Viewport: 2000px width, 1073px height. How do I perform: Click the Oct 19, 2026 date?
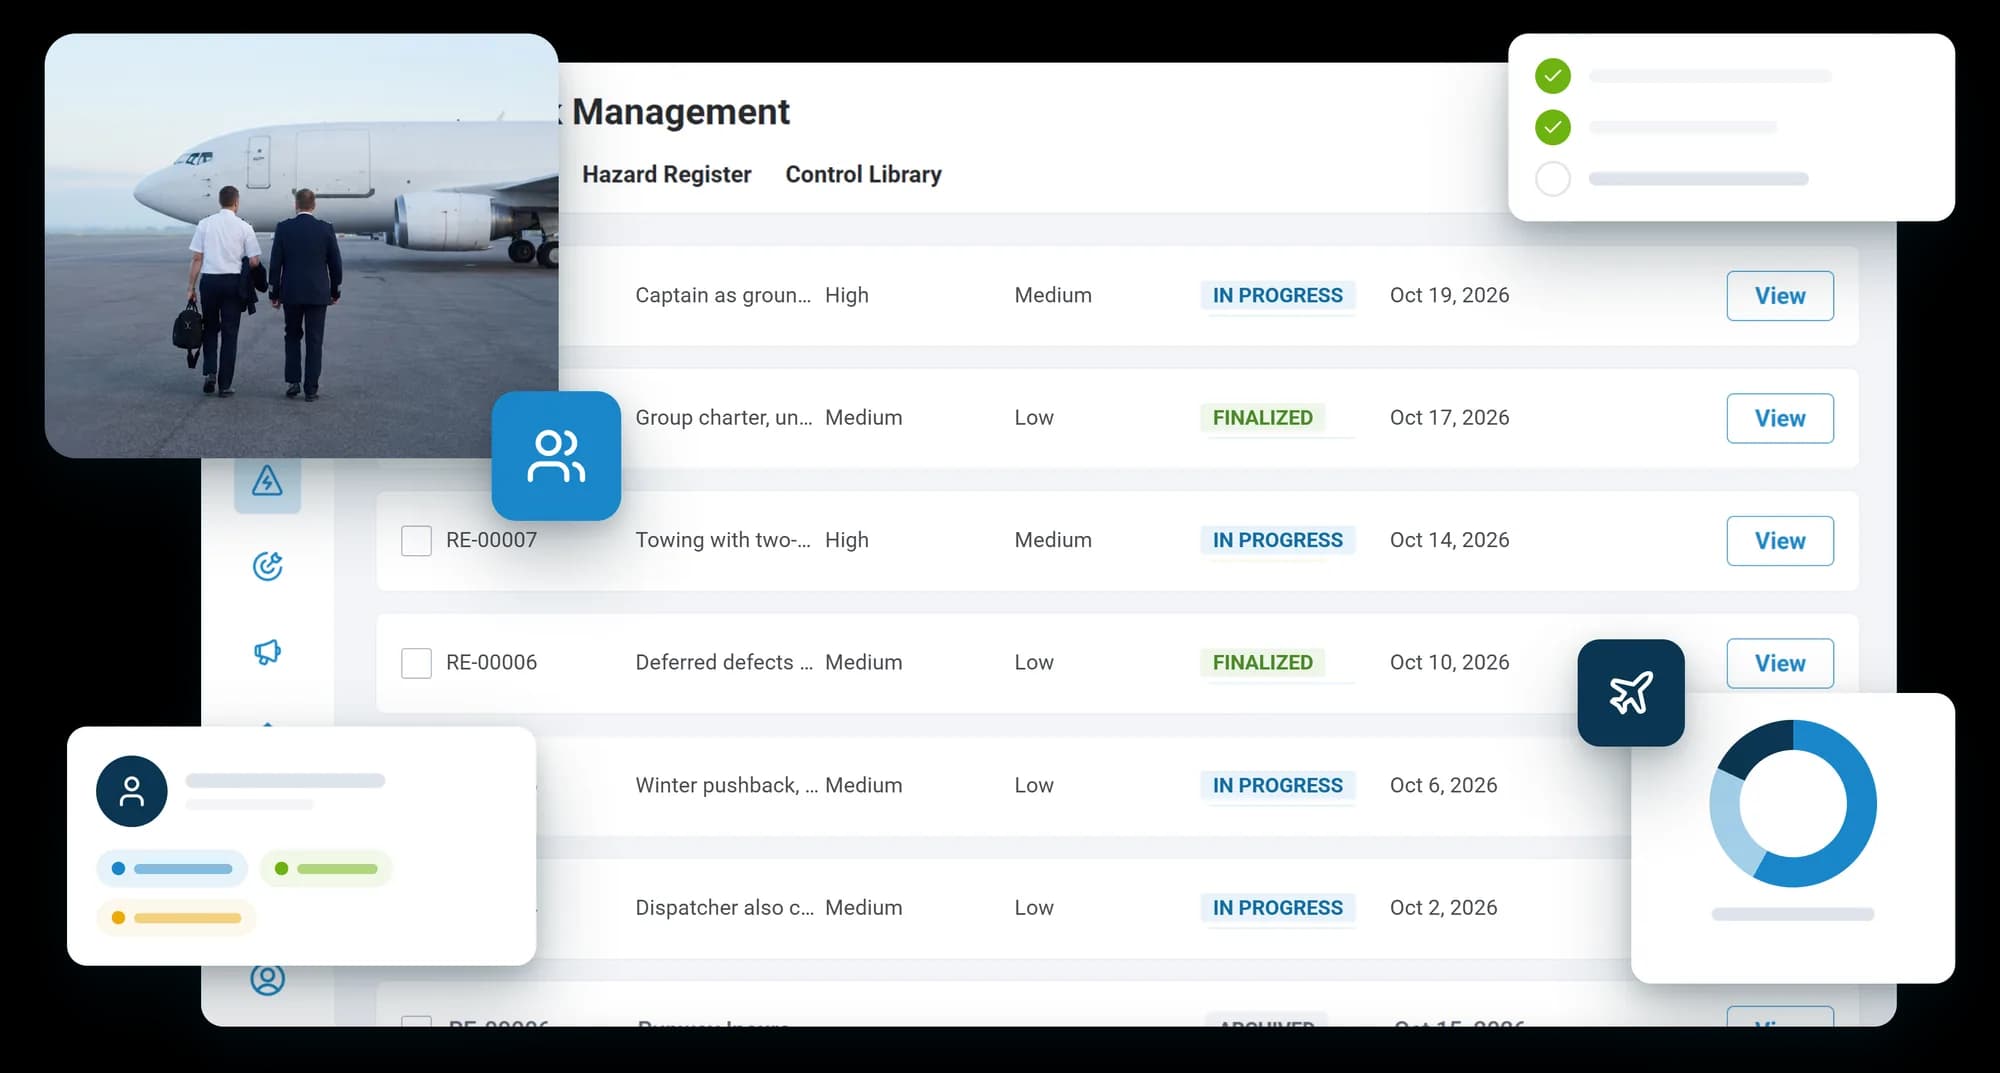point(1449,295)
